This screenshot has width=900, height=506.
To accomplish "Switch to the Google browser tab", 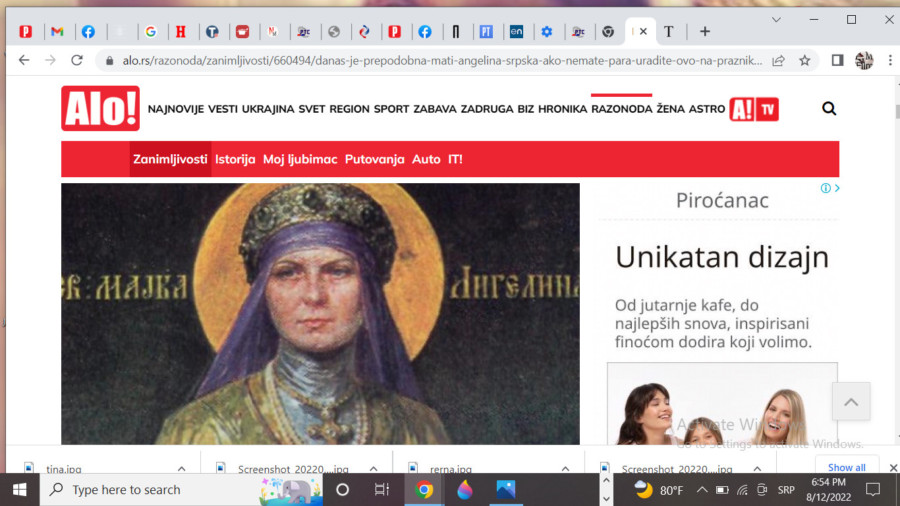I will [x=150, y=32].
